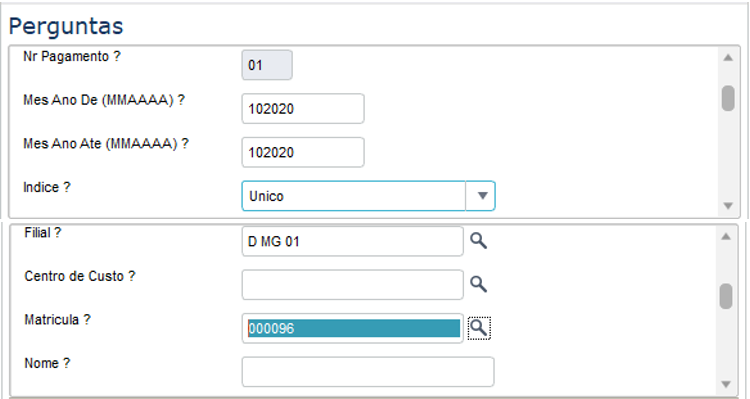Click the upper panel's scroll-up arrow

coord(728,57)
